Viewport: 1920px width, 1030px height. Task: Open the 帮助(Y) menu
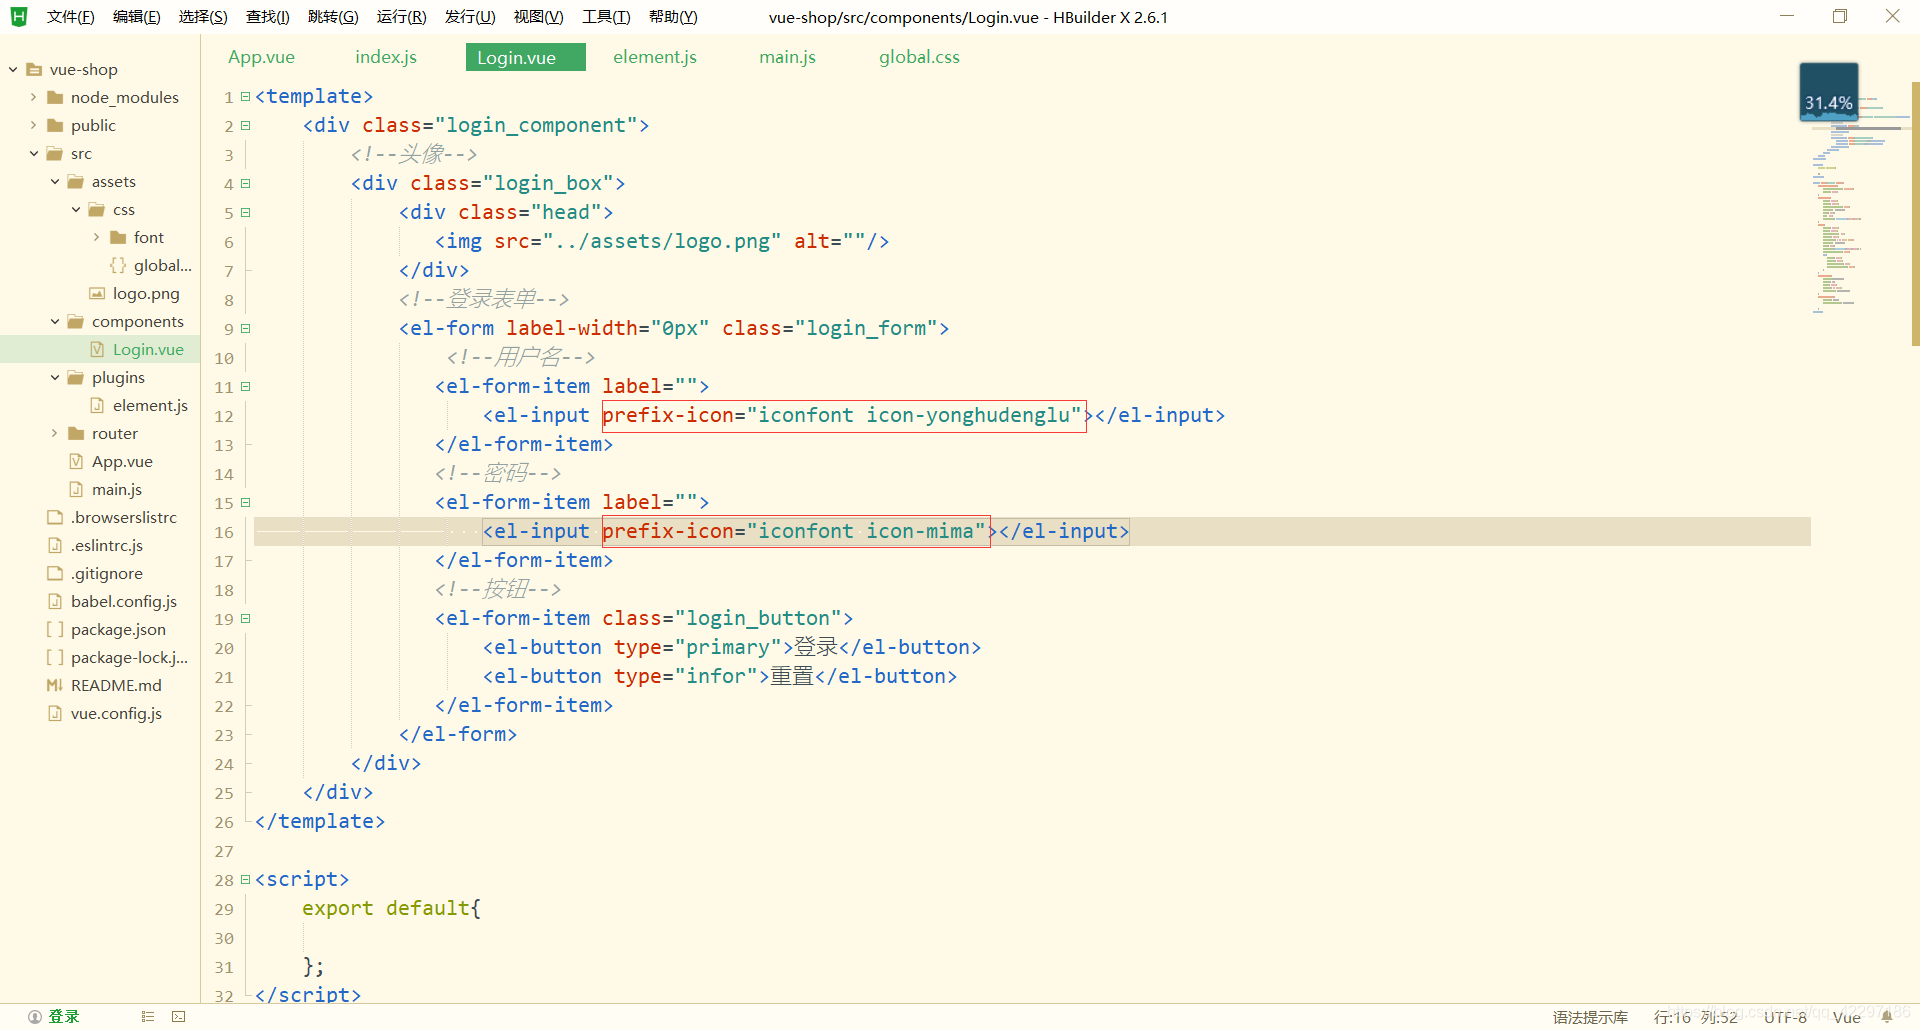point(673,17)
